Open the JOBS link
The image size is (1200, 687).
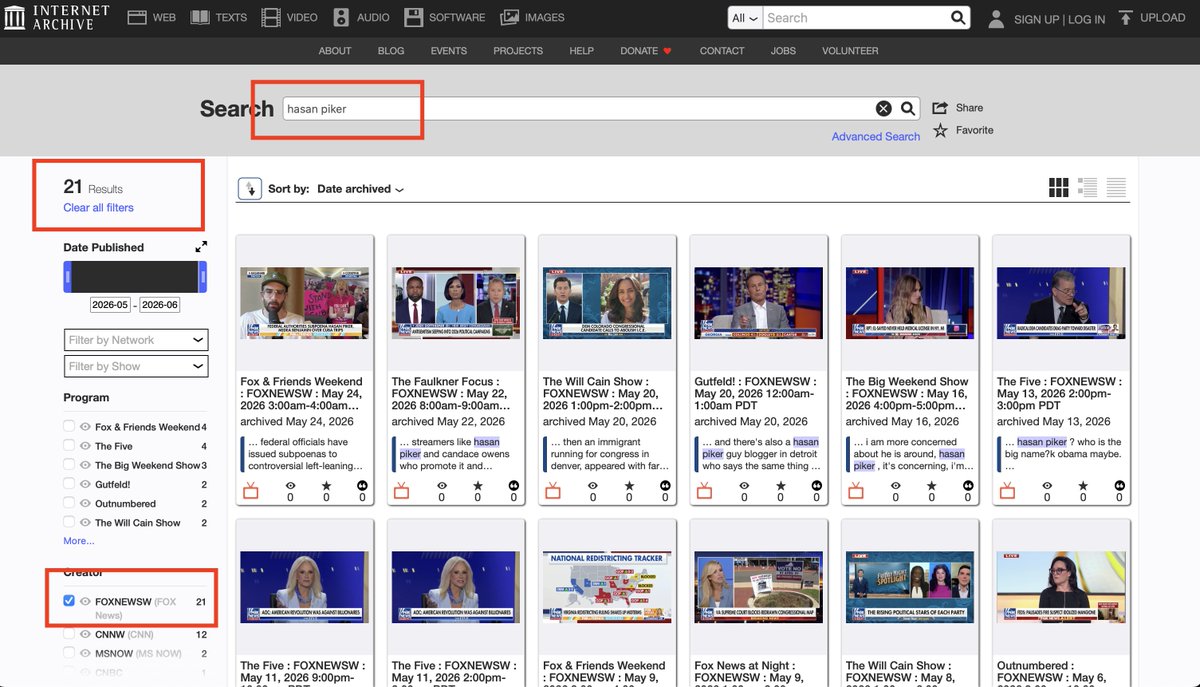[784, 51]
